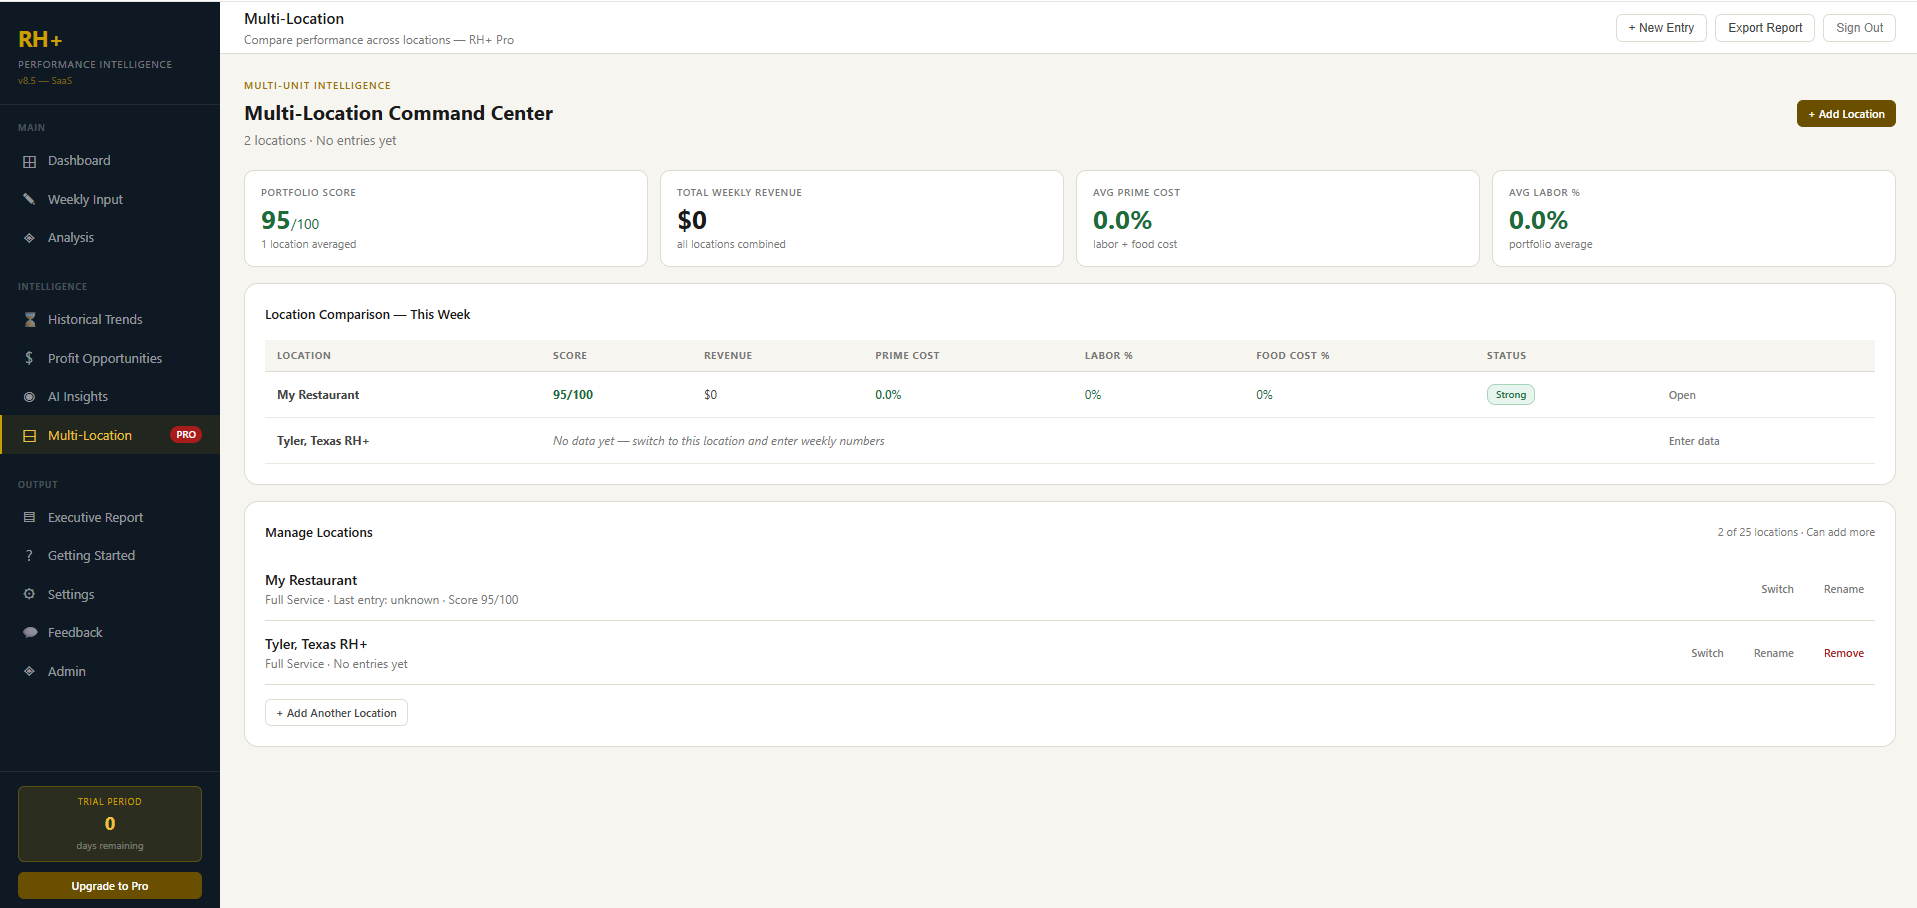
Task: Switch to Tyler, Texas RH+ location
Action: 1707,653
